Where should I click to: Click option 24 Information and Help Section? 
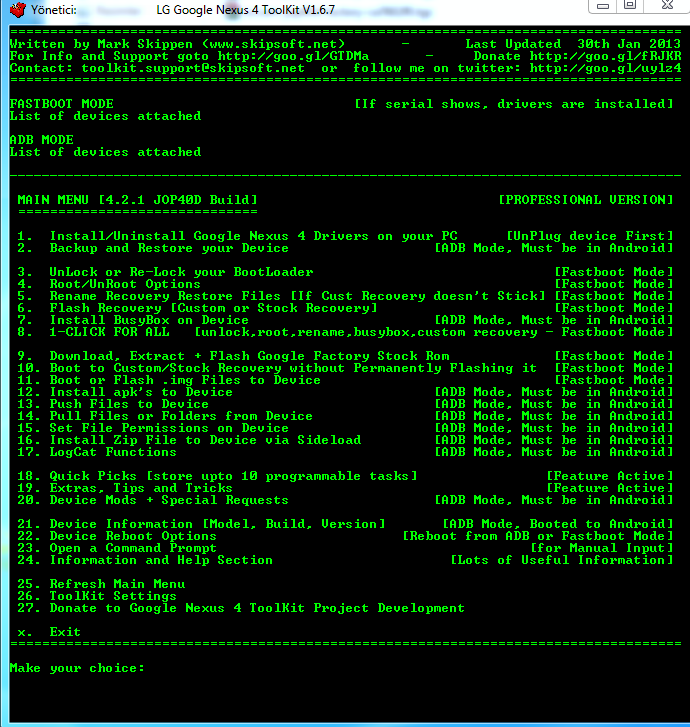pos(145,561)
